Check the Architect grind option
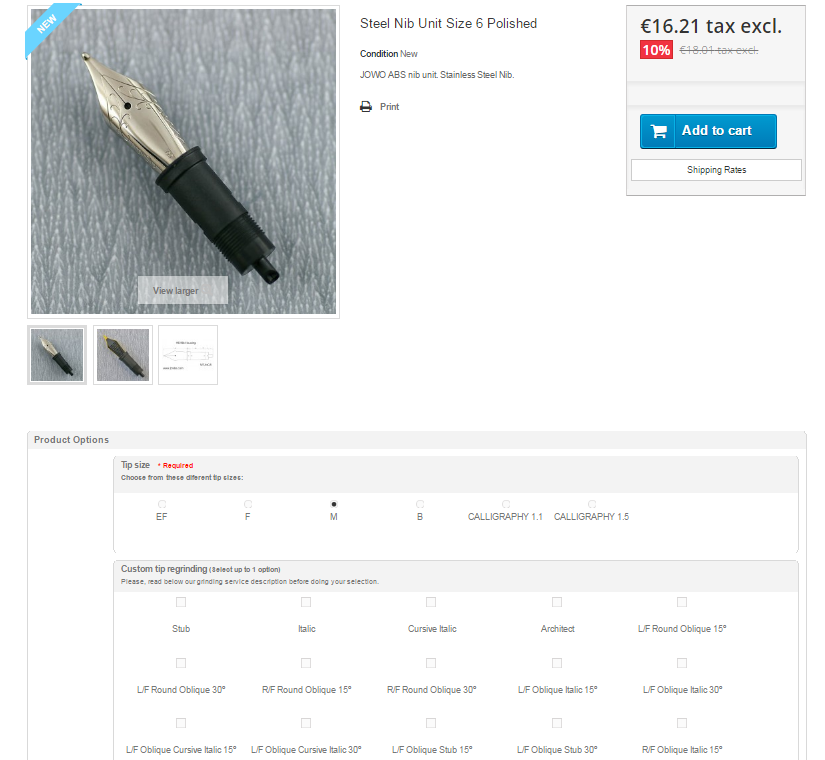Viewport: 825px width, 760px height. tap(557, 602)
